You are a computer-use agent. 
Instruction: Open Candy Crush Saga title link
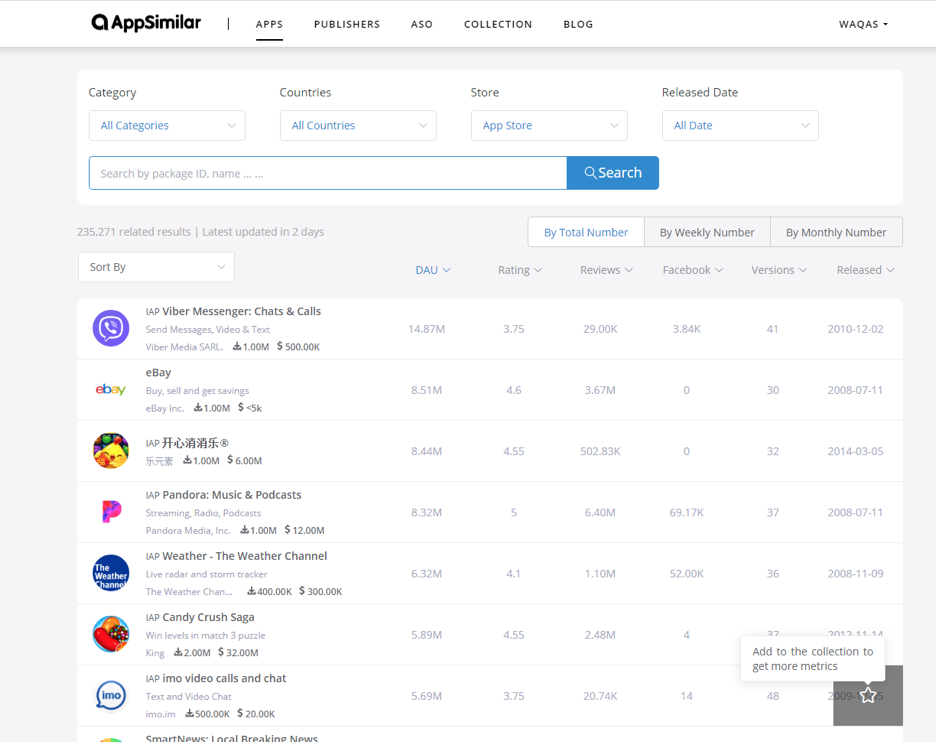coord(208,617)
